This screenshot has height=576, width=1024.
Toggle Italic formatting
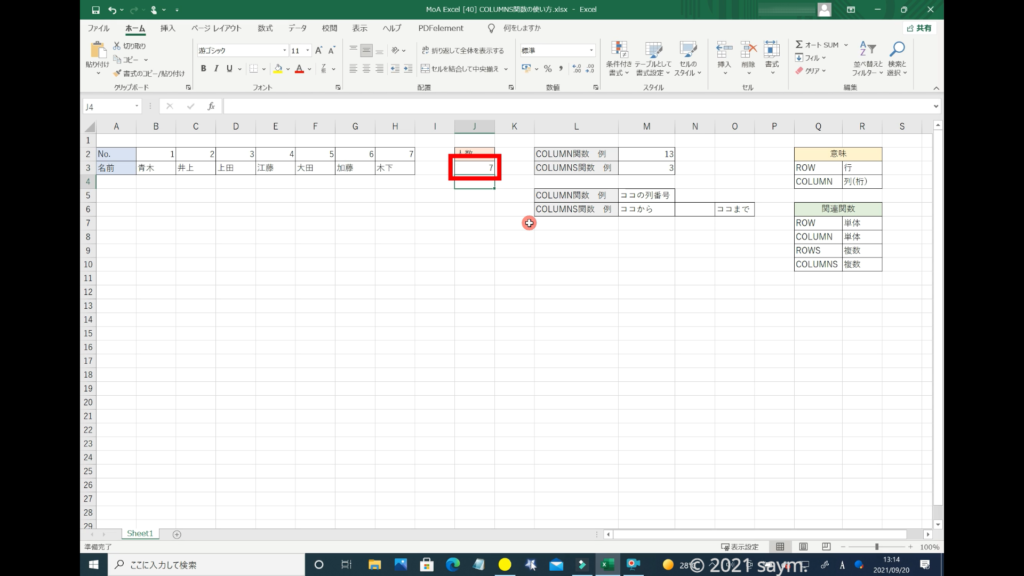pyautogui.click(x=217, y=69)
